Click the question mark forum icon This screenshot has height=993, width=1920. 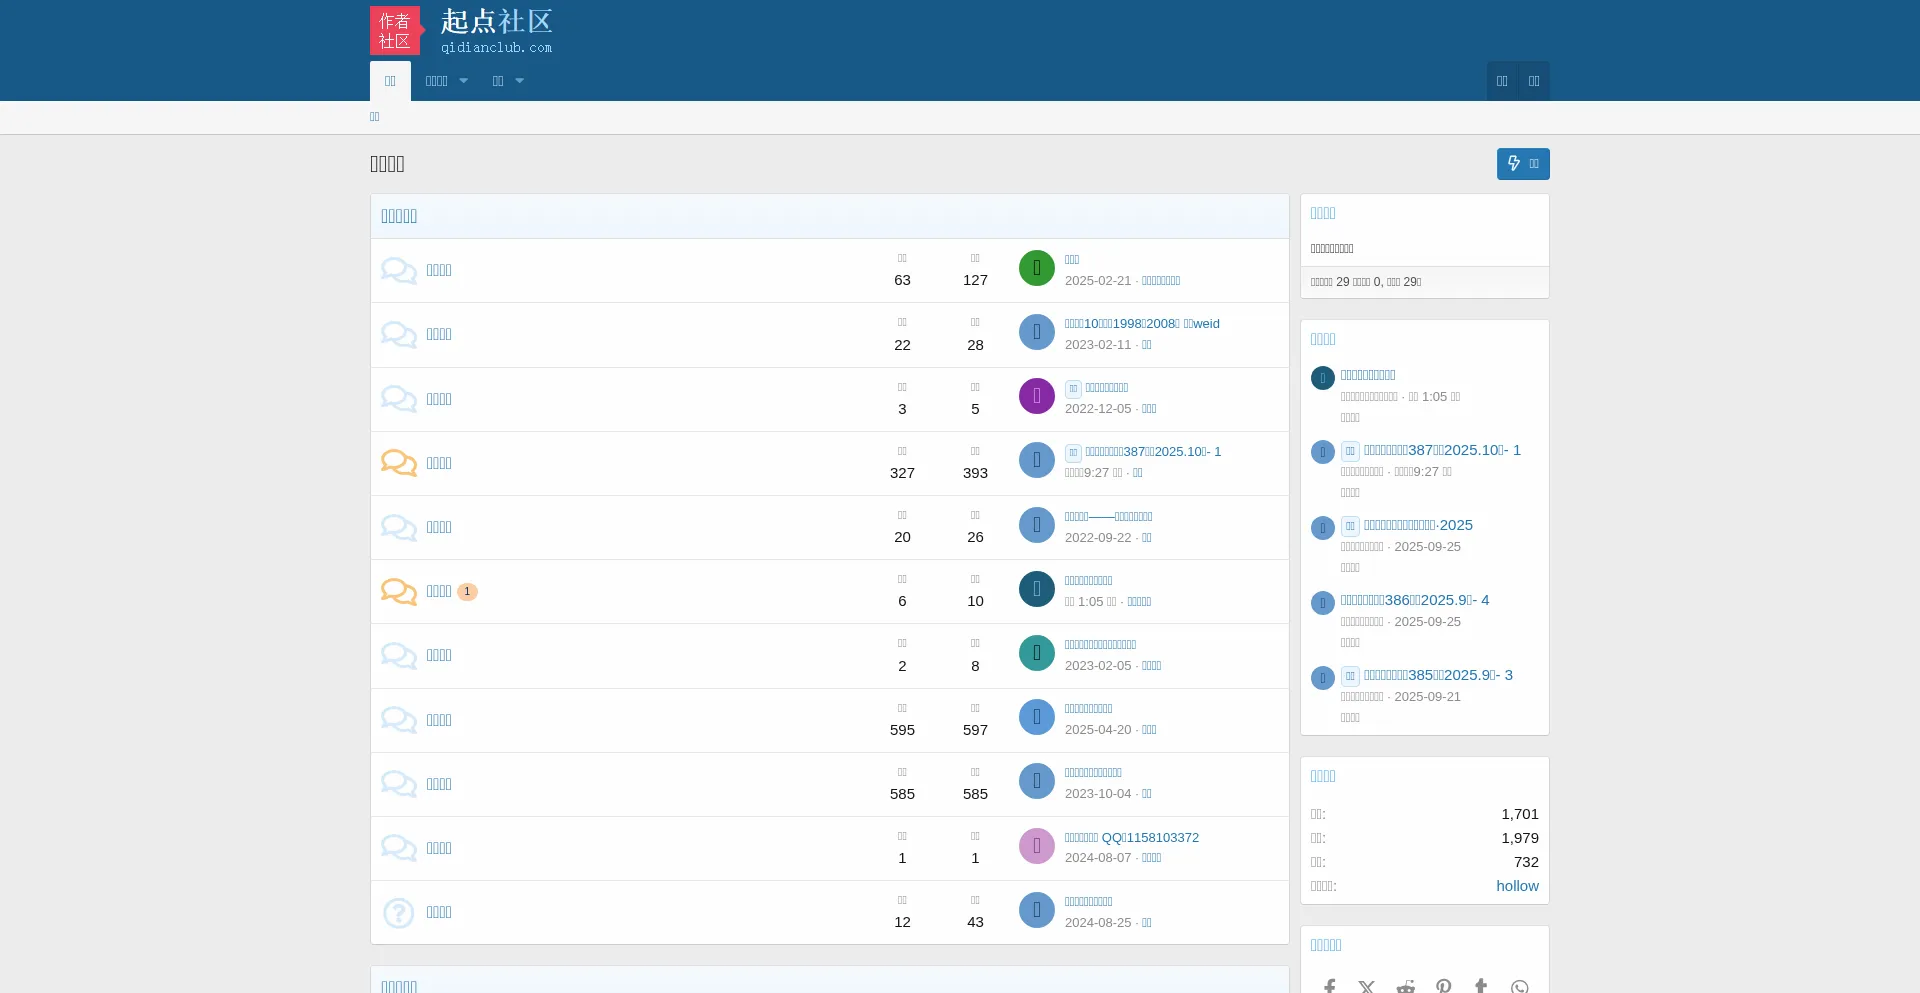click(398, 913)
